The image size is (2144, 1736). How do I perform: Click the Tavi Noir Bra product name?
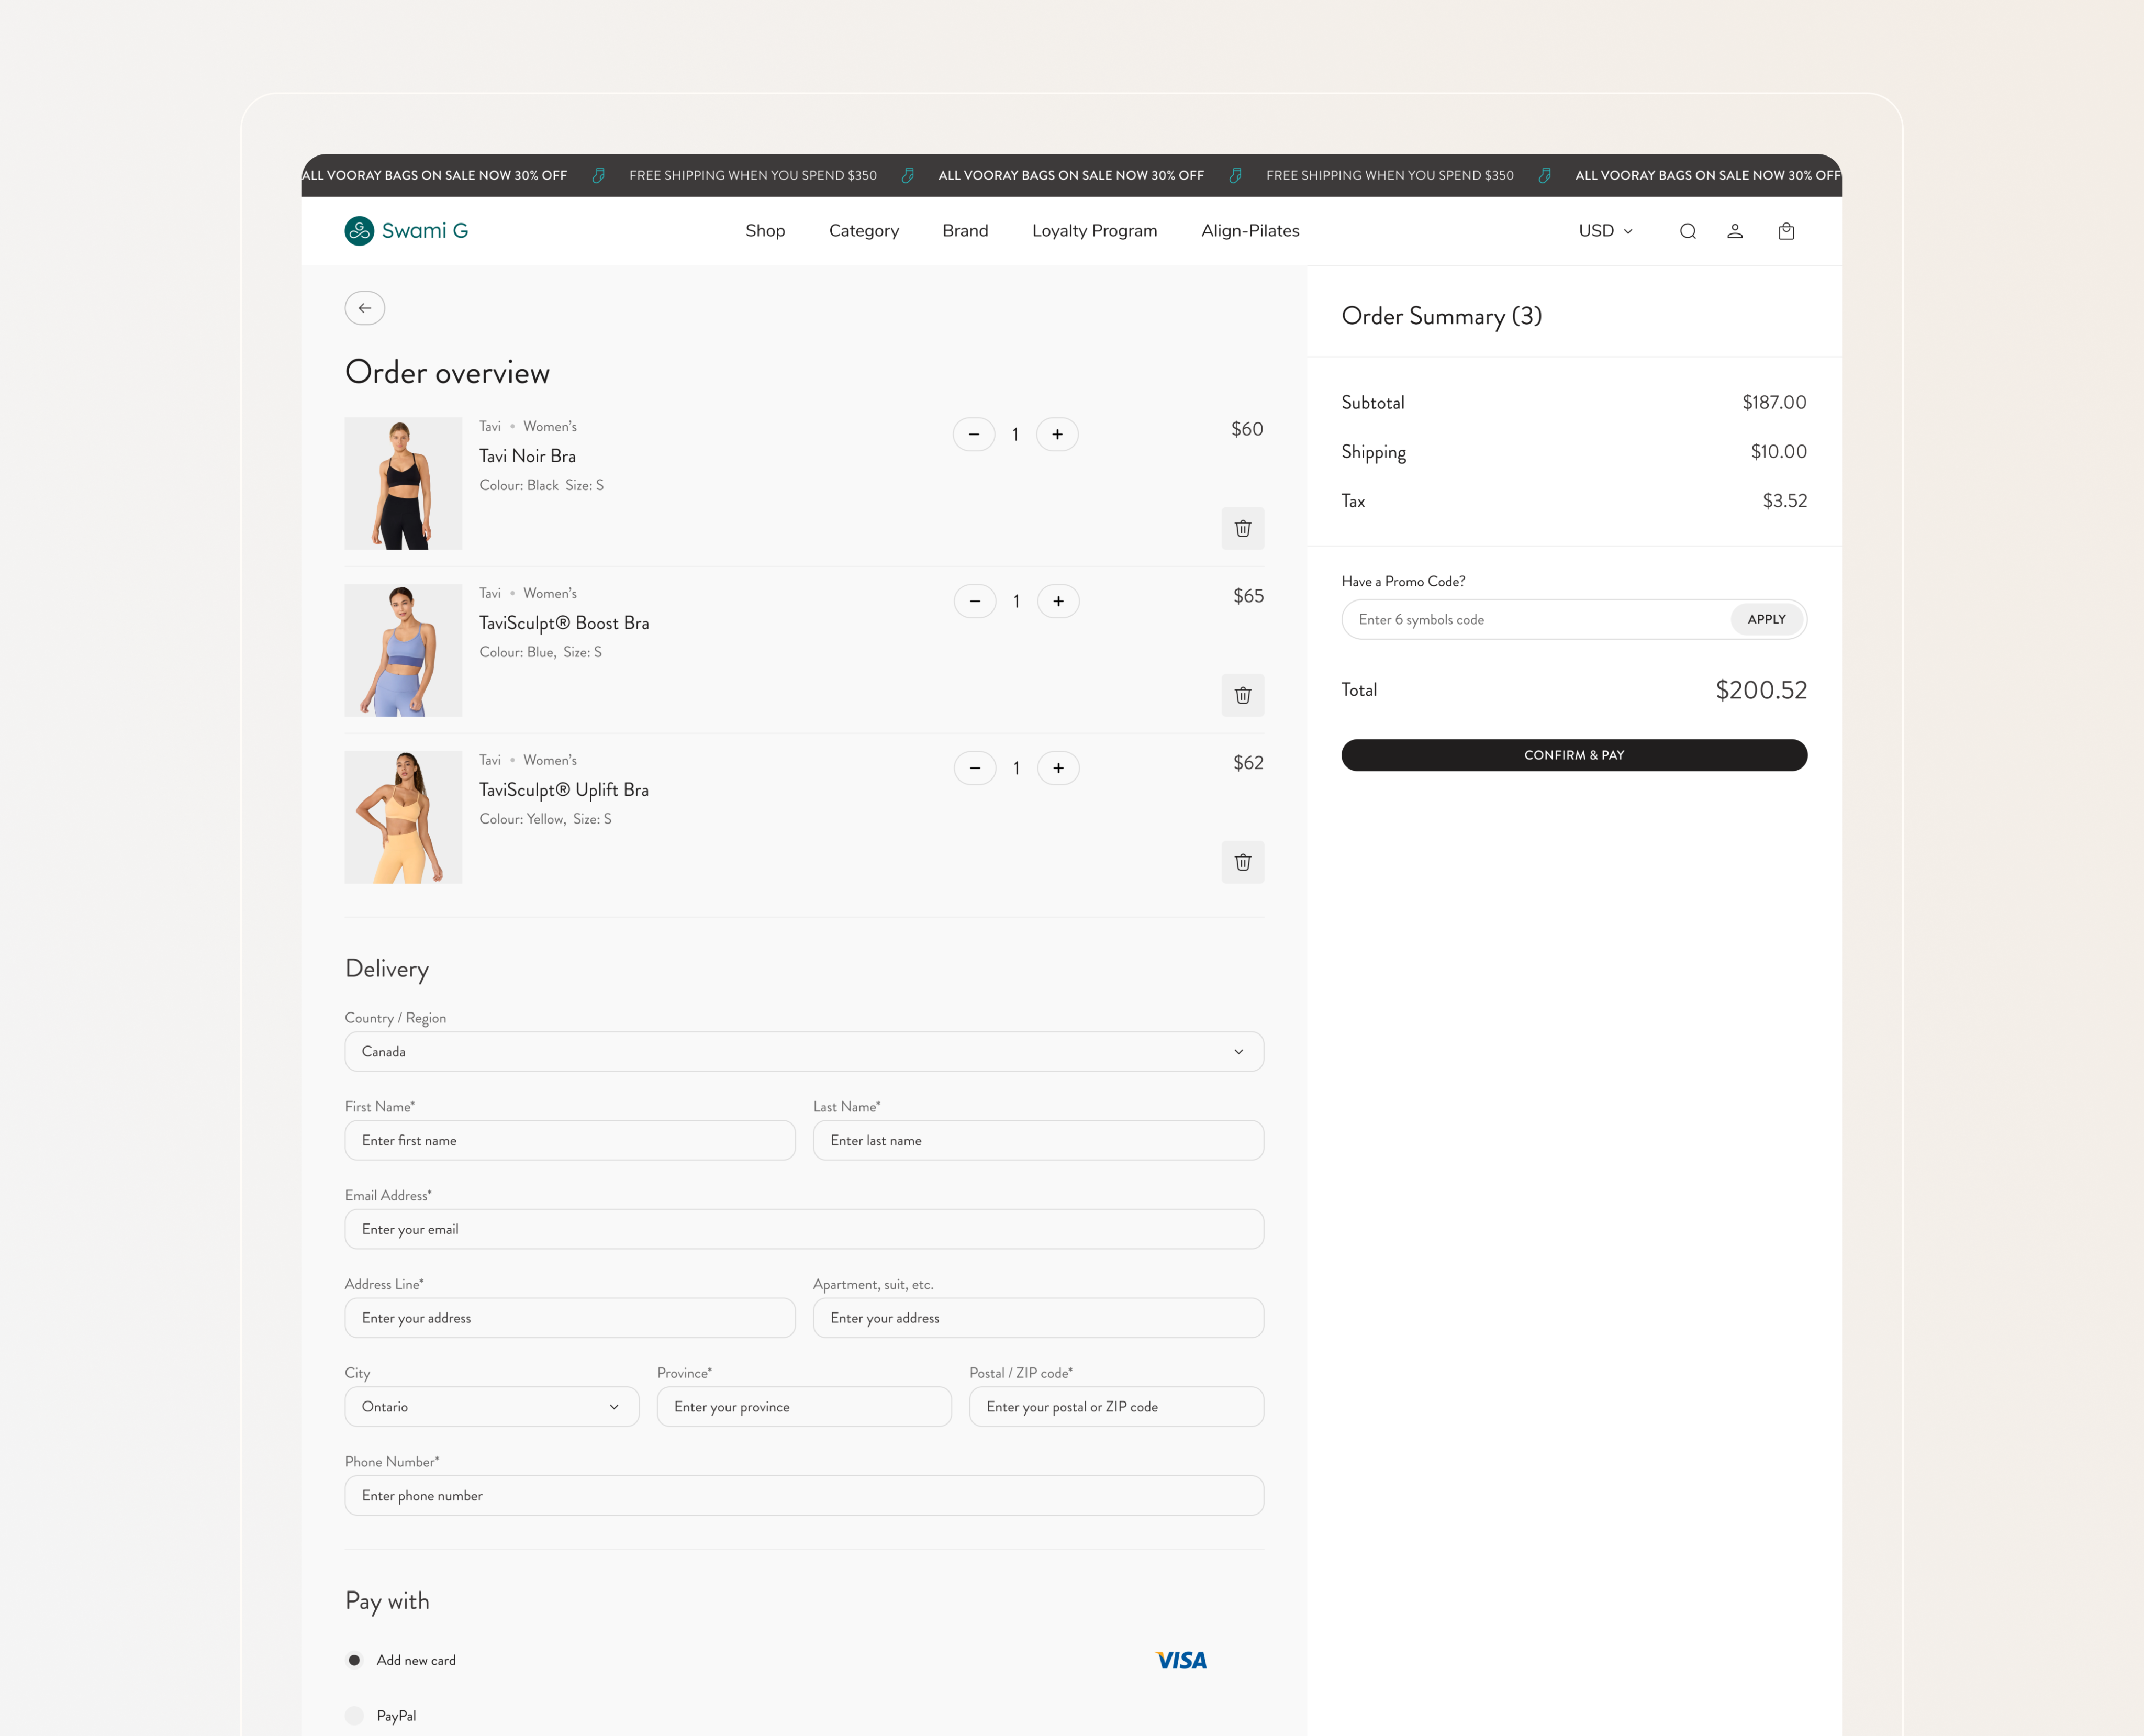tap(527, 456)
